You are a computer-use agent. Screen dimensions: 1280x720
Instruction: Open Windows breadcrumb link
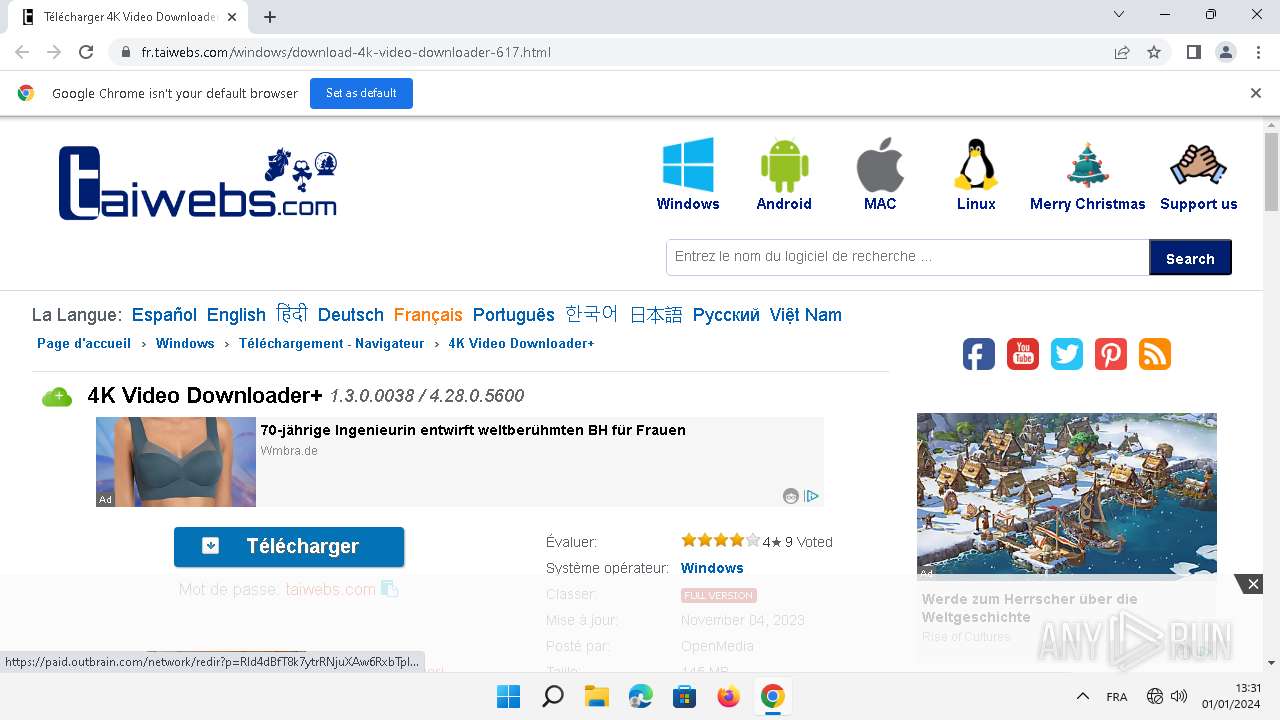tap(185, 343)
